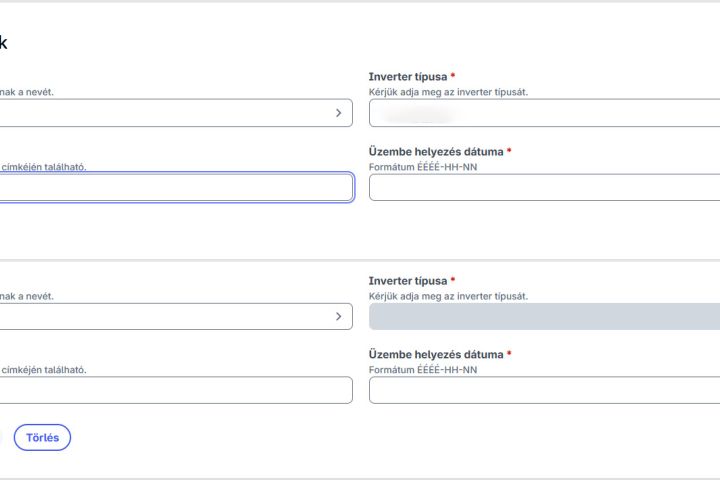Select the lower Üzembe helyezés dátuma field
Screen dimensions: 720x480
544,390
